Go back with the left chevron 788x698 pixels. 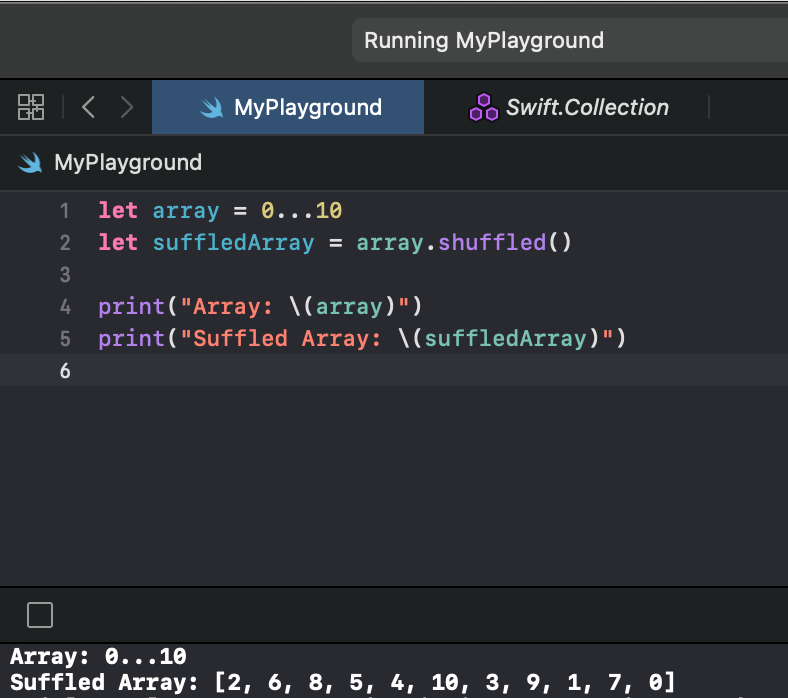88,107
